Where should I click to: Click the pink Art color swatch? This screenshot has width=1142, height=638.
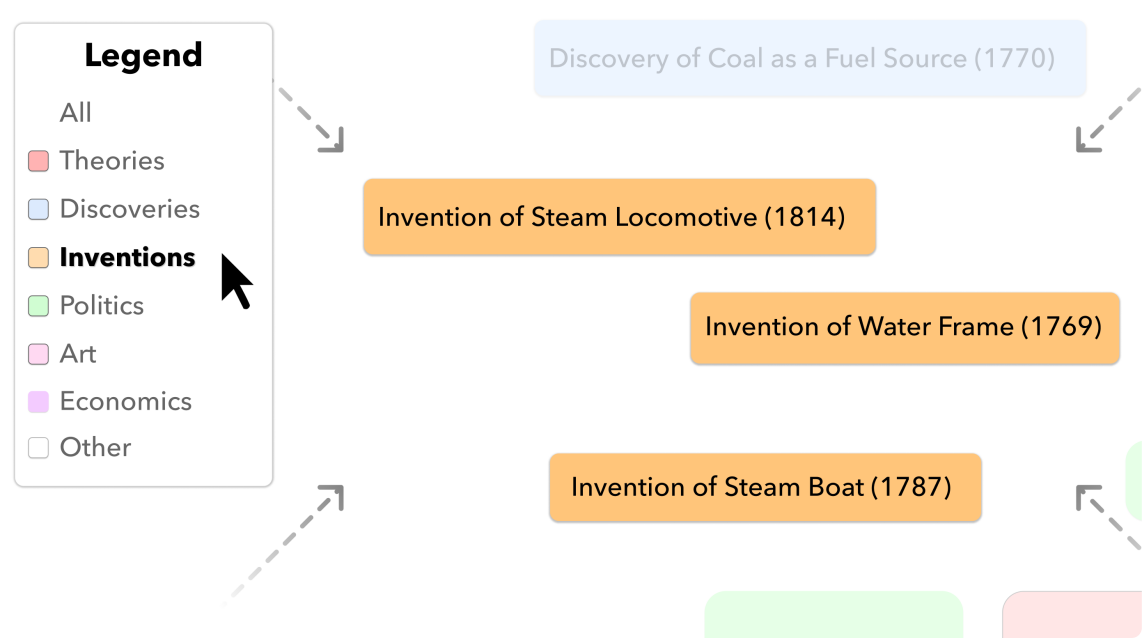click(38, 354)
